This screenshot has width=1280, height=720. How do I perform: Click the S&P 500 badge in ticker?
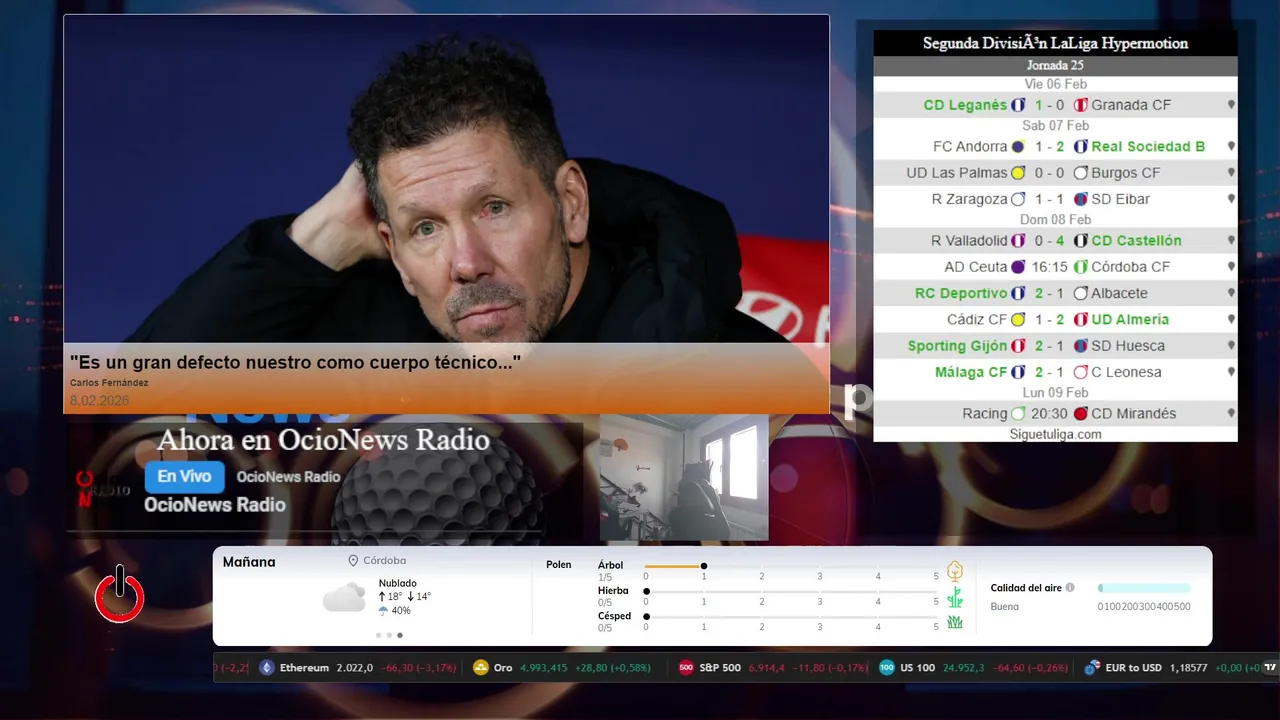[x=686, y=668]
